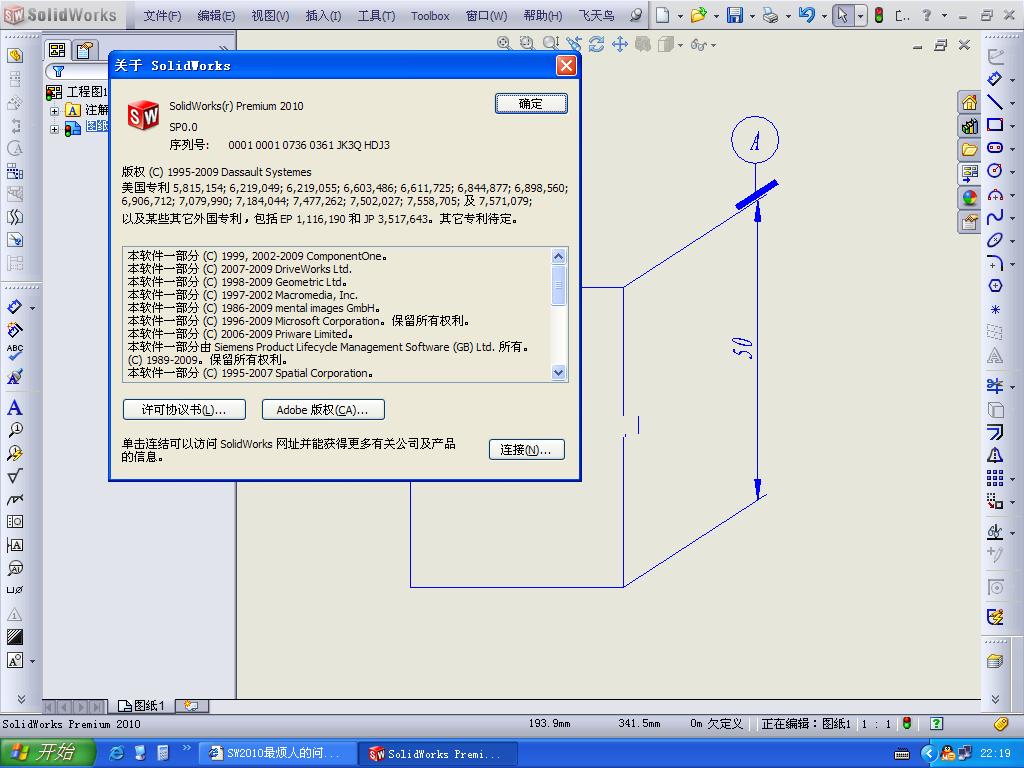Select the Straight Slot sketch tool
1024x768 pixels.
click(x=995, y=148)
